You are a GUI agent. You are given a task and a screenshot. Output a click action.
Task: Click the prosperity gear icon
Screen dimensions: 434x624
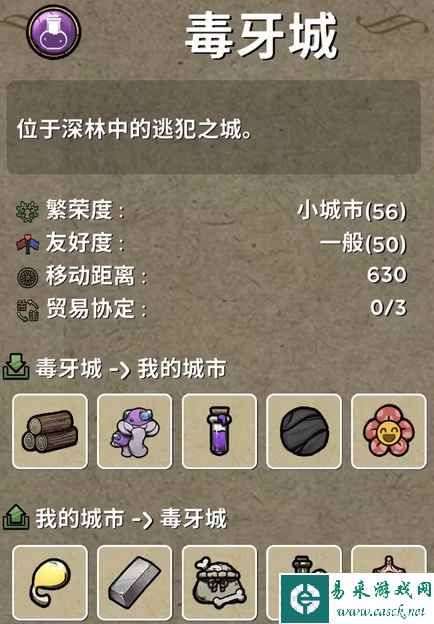pos(27,211)
